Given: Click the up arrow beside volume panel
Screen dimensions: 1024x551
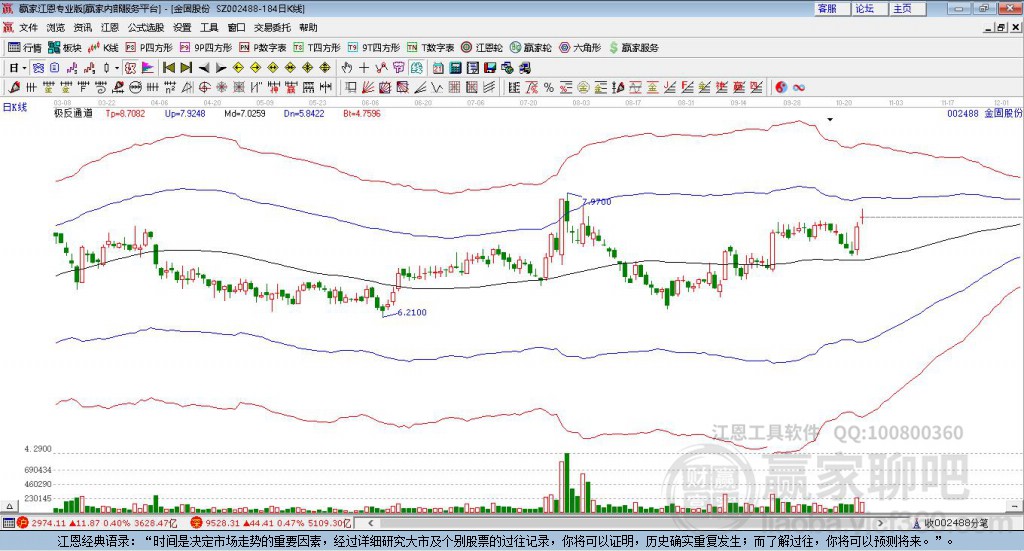Looking at the screenshot, I should [9, 506].
